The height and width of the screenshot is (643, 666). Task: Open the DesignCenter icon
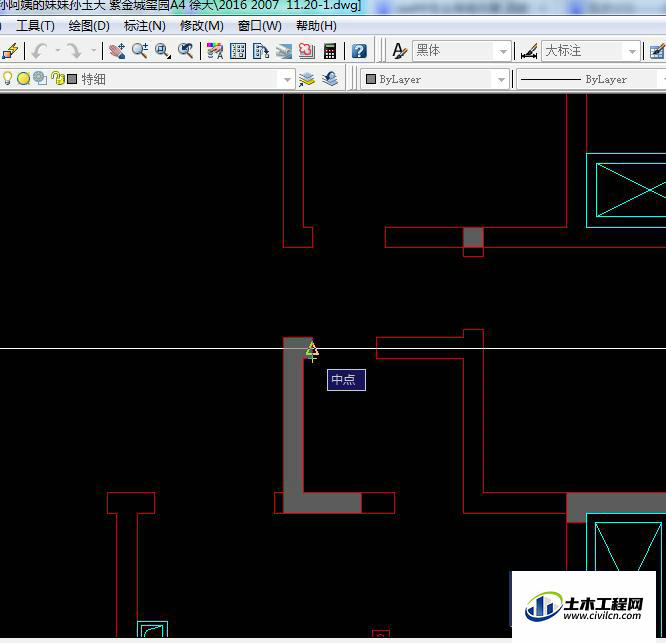(238, 51)
